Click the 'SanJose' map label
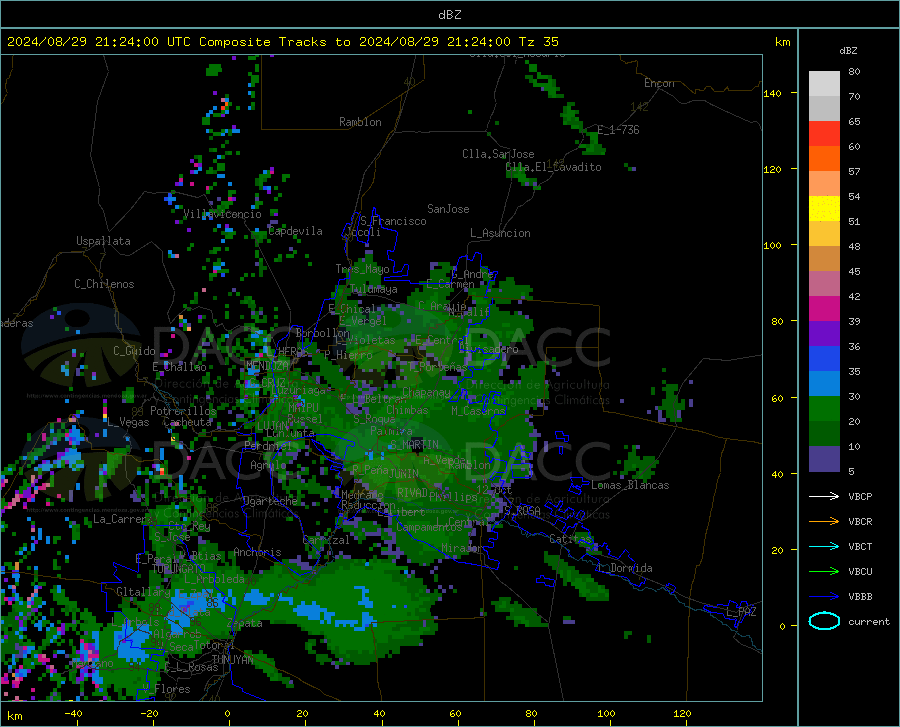900x727 pixels. (448, 209)
